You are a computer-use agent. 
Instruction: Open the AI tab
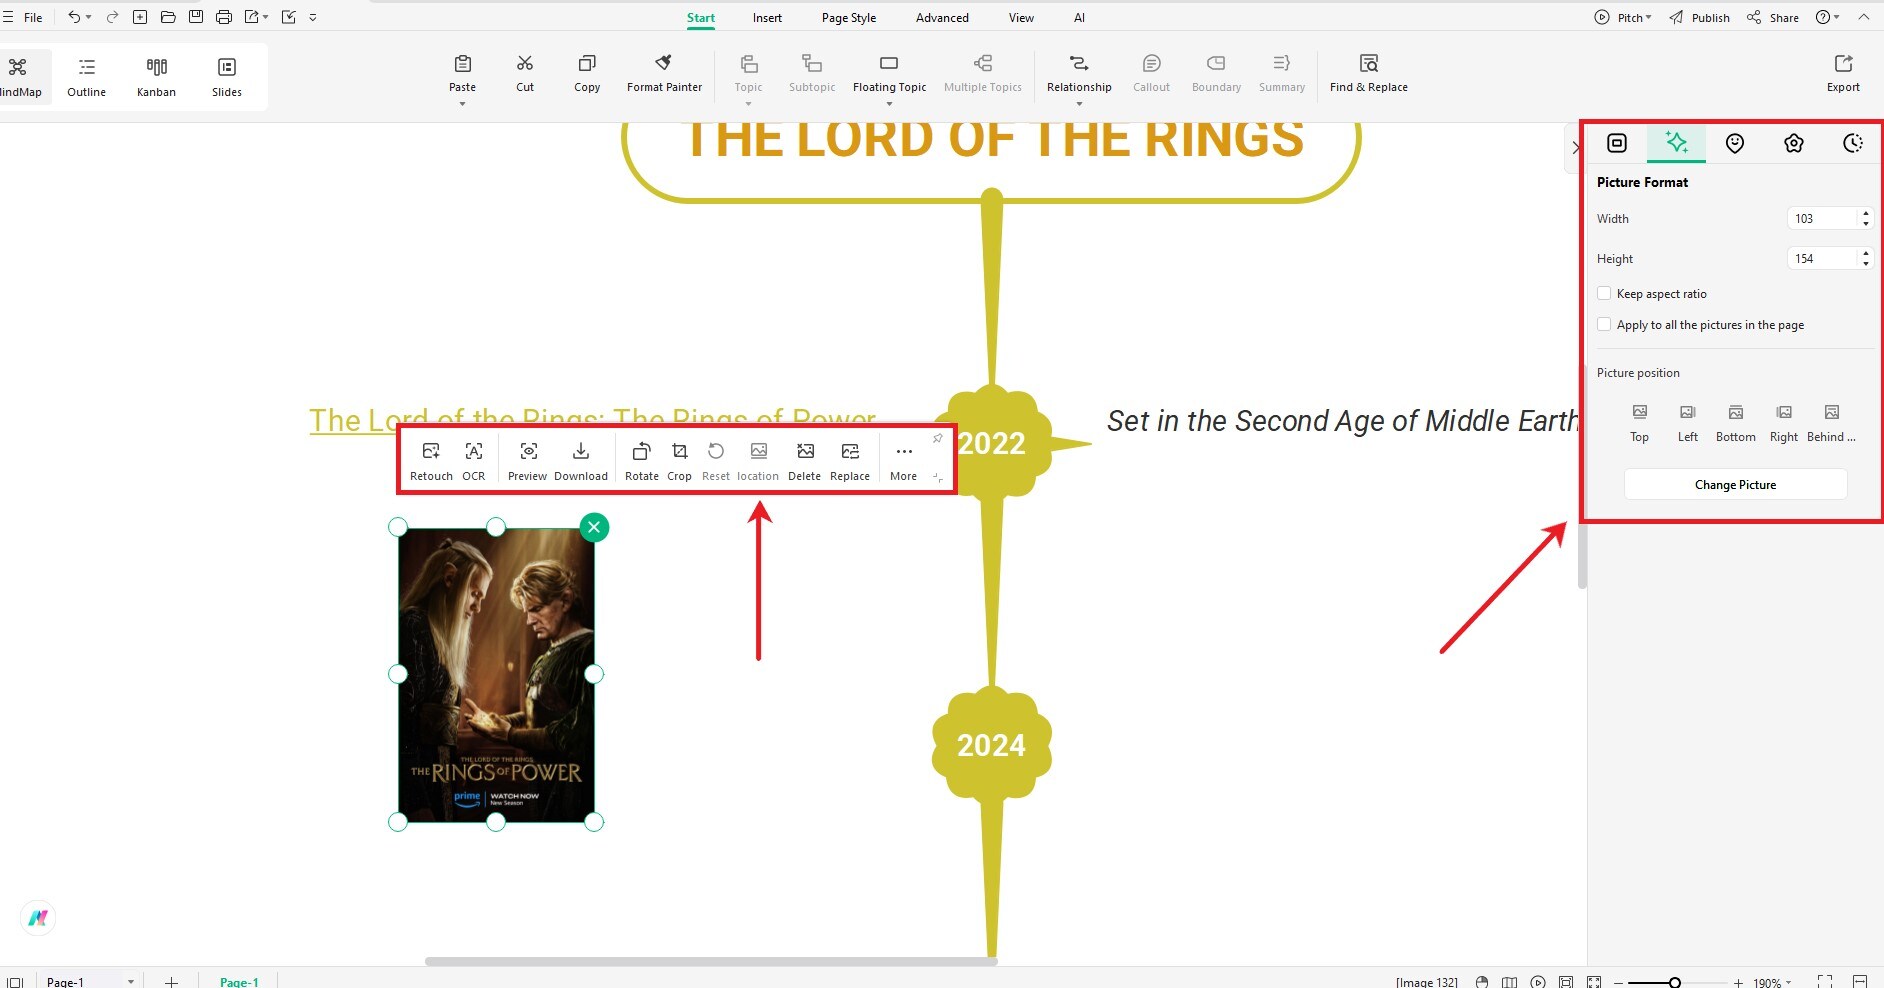[x=1079, y=17]
